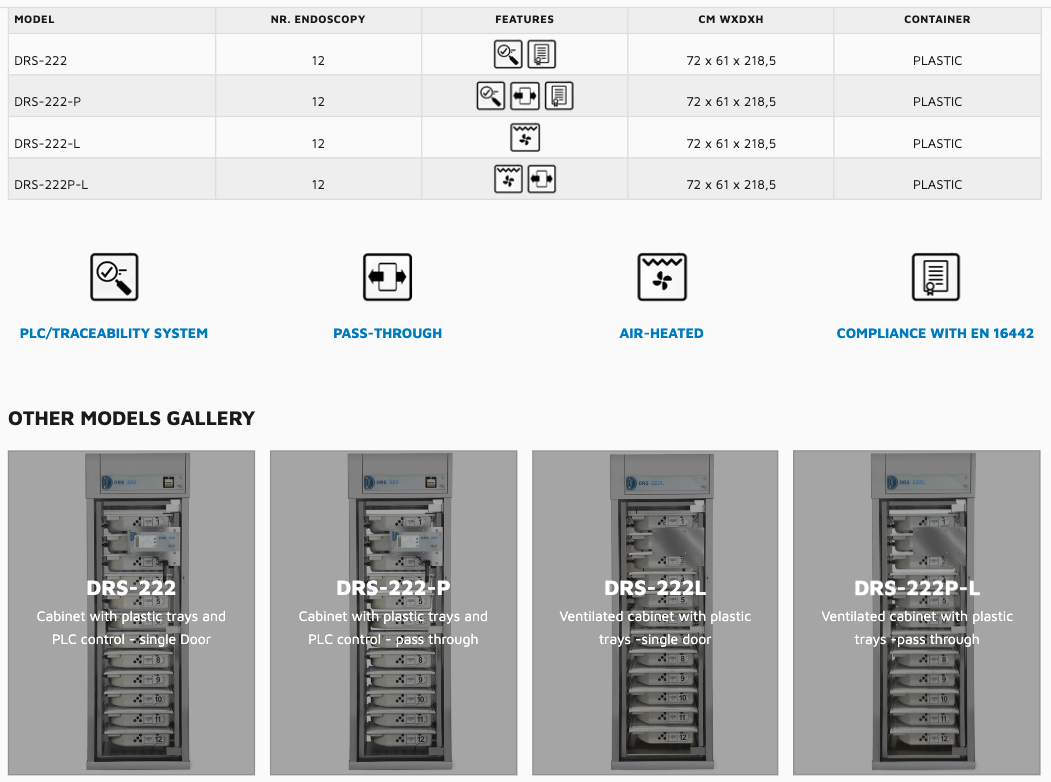Click air-heated fan icon in DRS-222-L row

pos(525,137)
